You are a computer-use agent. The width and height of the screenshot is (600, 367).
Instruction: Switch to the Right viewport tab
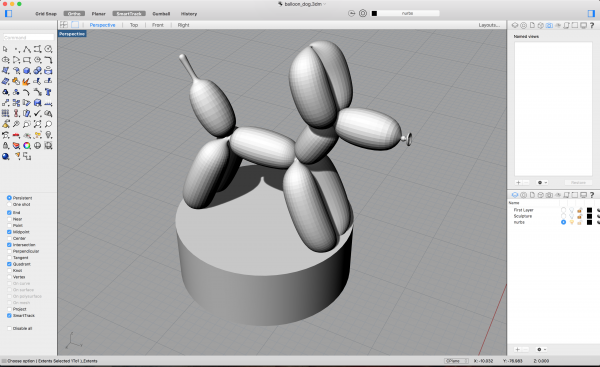click(183, 25)
